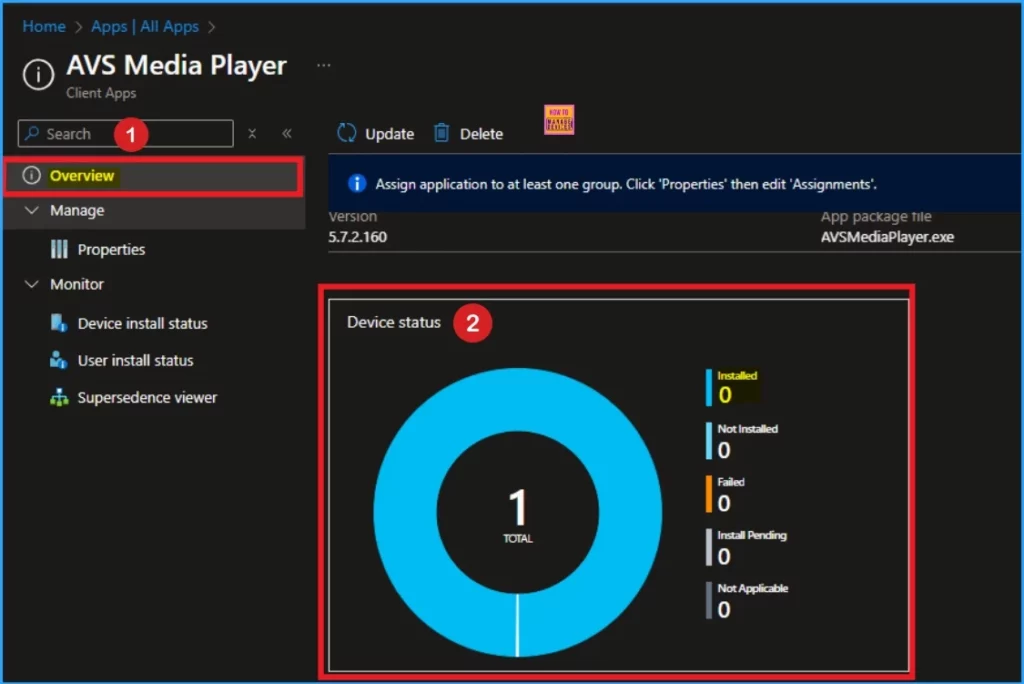This screenshot has width=1024, height=684.
Task: Collapse the Manage section chevron
Action: pos(31,210)
